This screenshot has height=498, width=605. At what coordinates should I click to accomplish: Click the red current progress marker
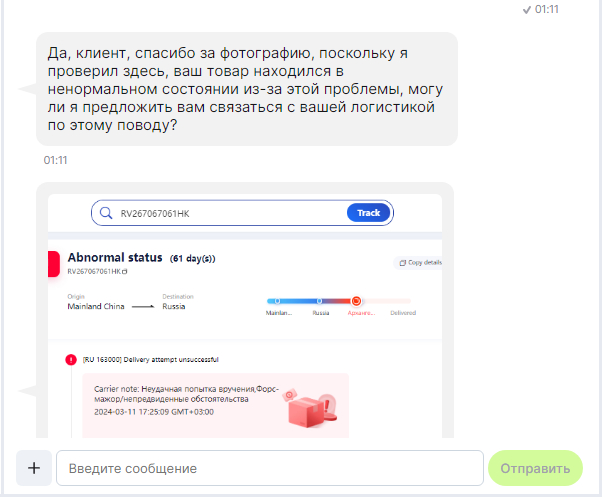357,301
